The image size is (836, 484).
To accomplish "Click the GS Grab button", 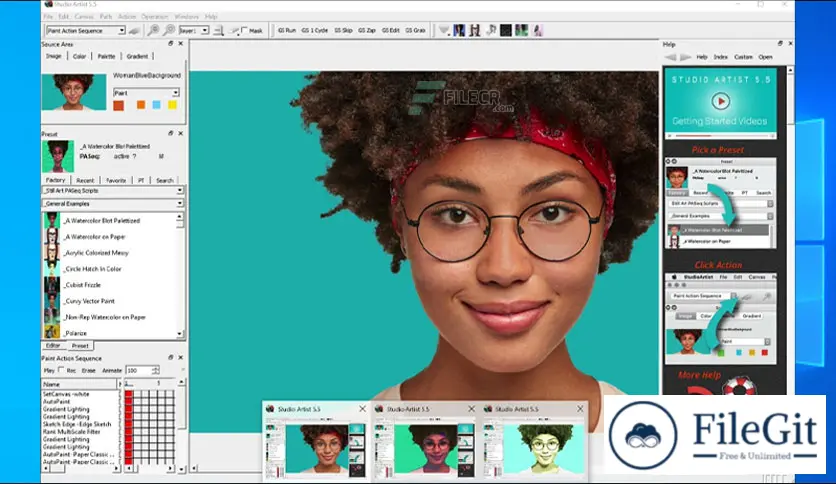I will click(x=415, y=30).
